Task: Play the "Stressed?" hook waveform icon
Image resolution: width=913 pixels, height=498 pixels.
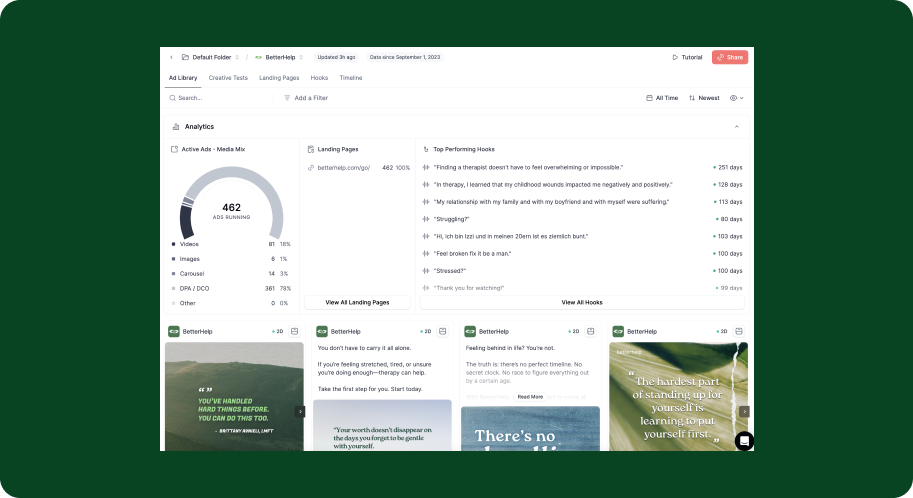Action: (426, 271)
